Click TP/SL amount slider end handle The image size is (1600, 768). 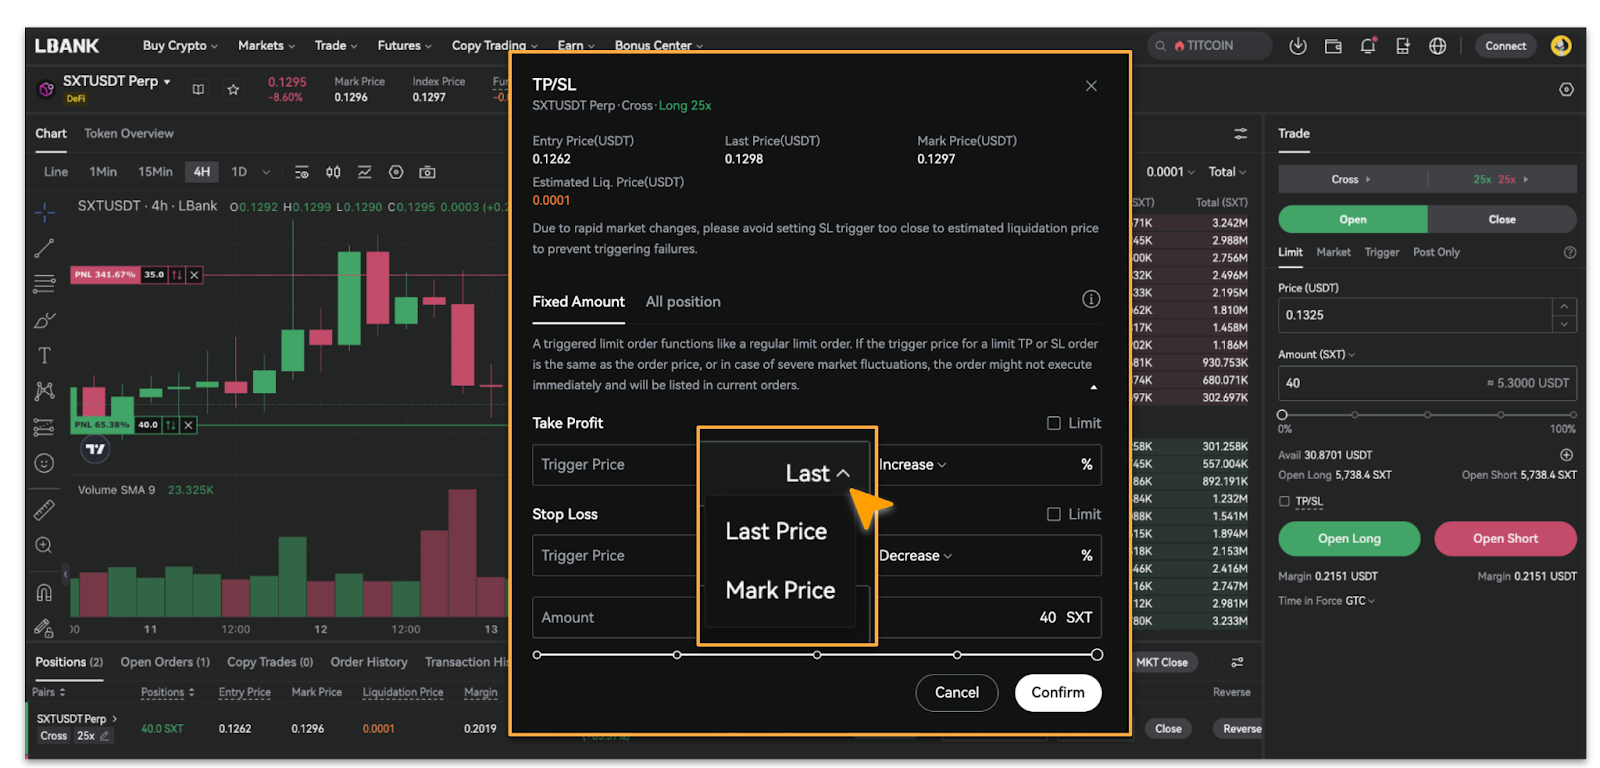[x=1097, y=655]
